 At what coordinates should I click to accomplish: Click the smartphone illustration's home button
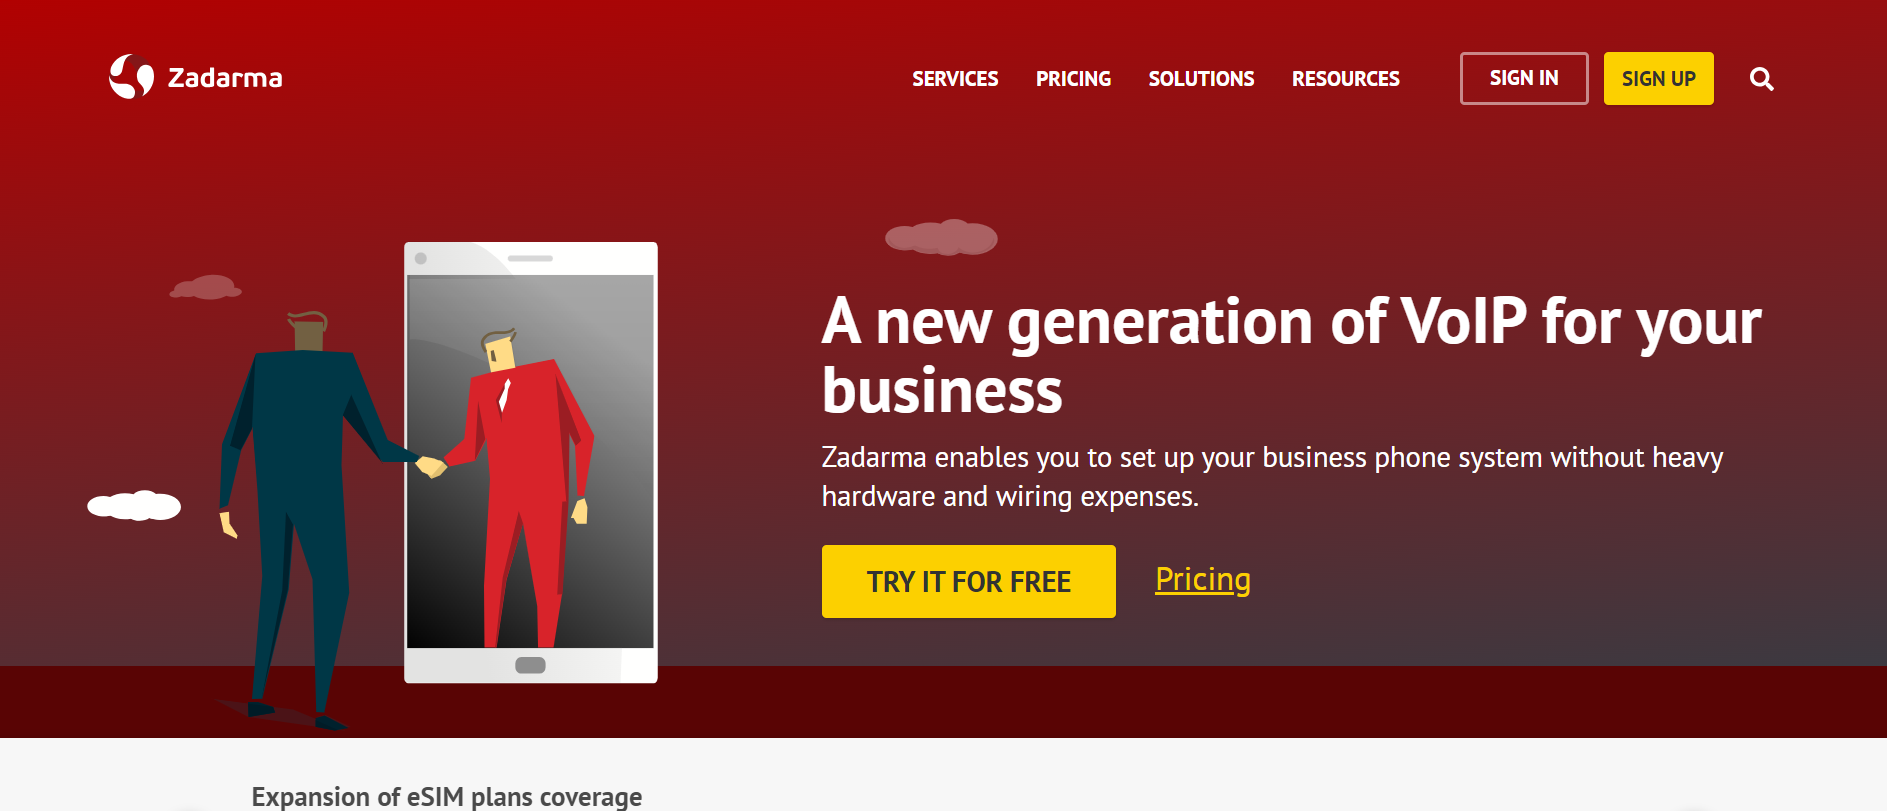[x=530, y=665]
